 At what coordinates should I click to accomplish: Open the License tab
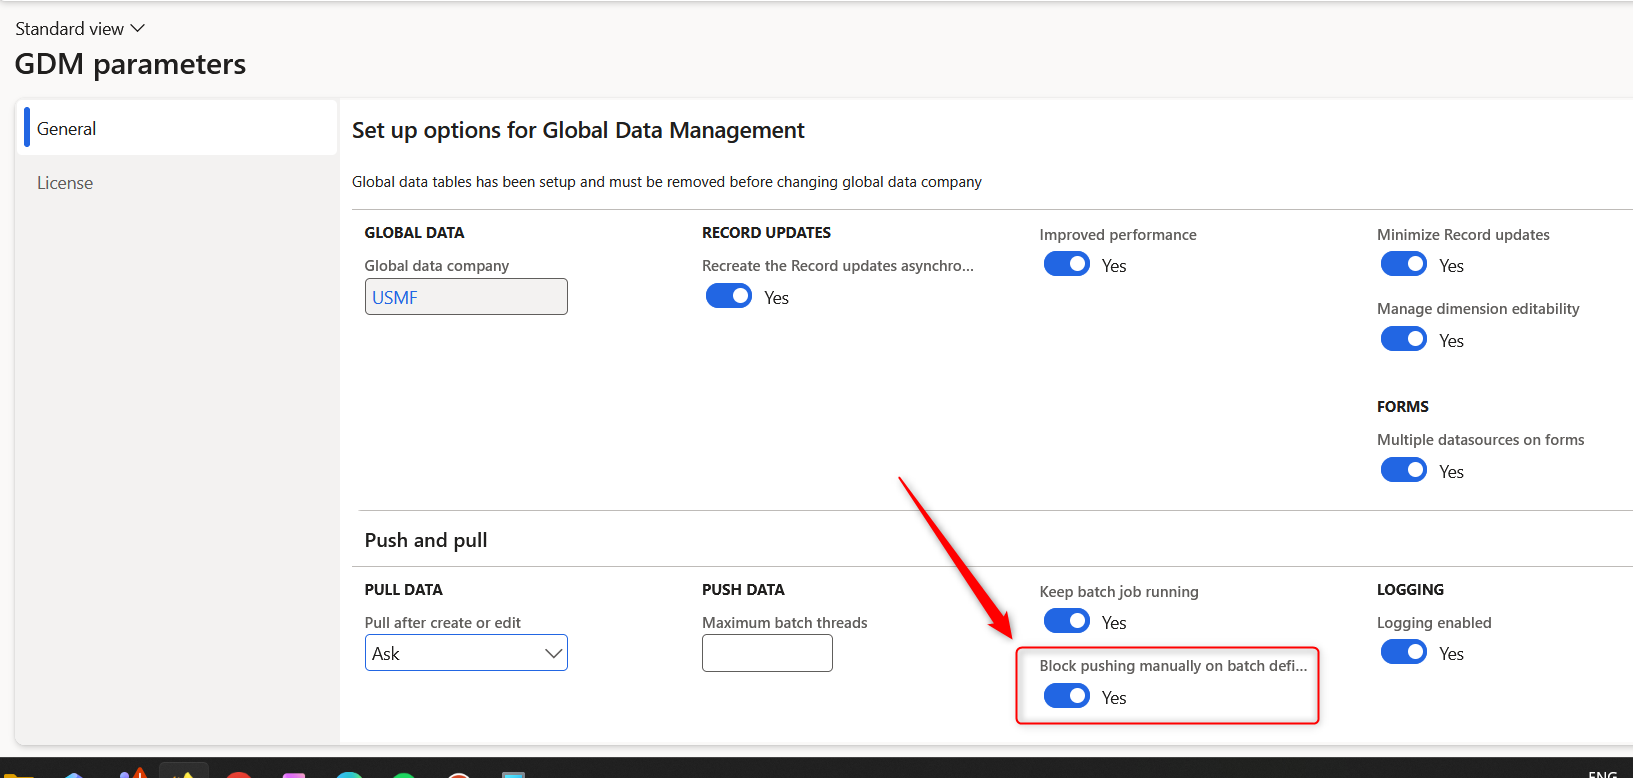point(65,183)
